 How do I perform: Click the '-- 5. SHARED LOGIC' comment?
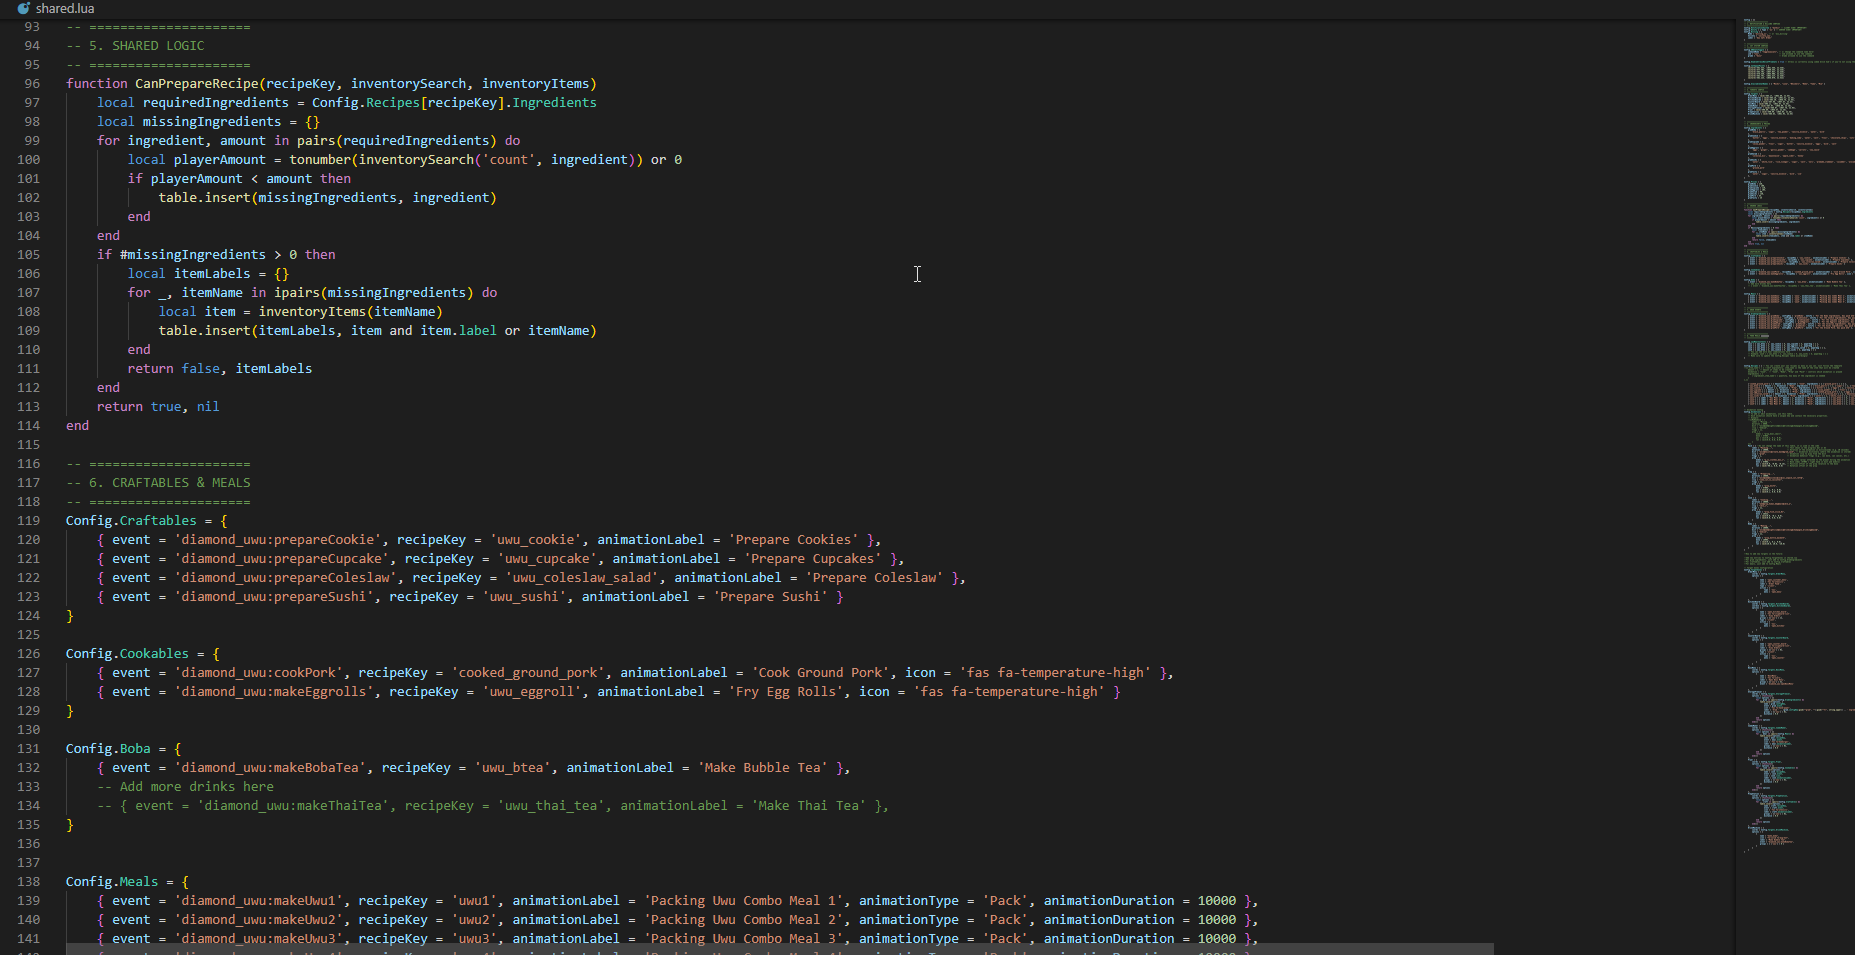click(135, 45)
